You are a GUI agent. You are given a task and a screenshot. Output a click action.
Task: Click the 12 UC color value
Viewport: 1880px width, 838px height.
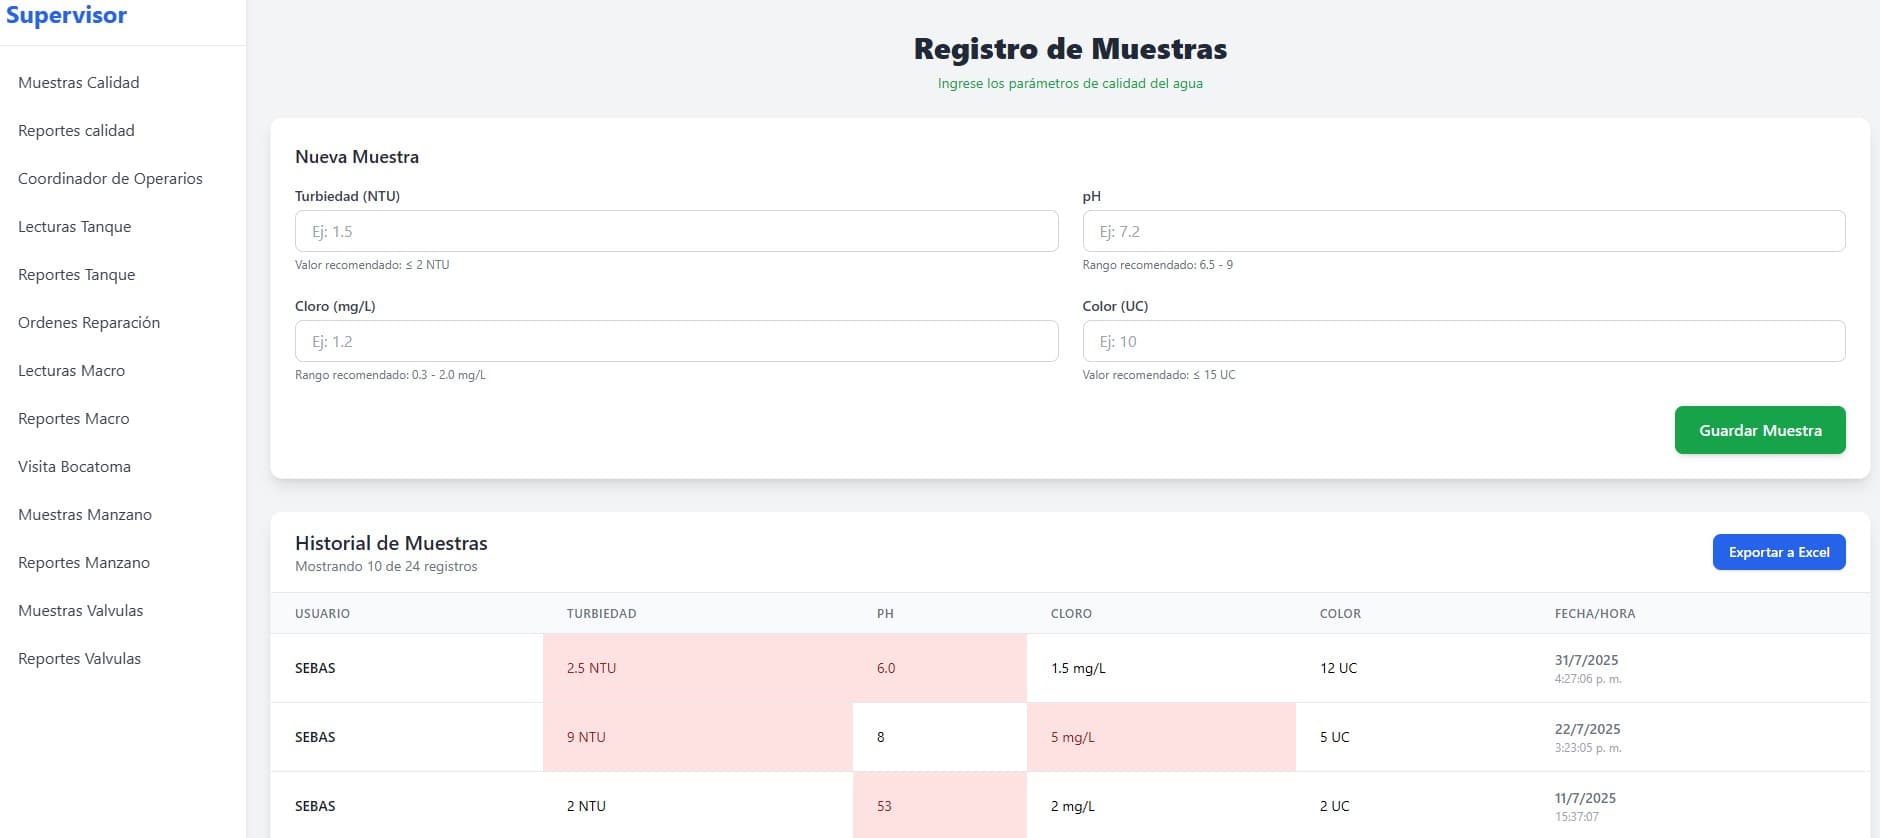[x=1338, y=668]
